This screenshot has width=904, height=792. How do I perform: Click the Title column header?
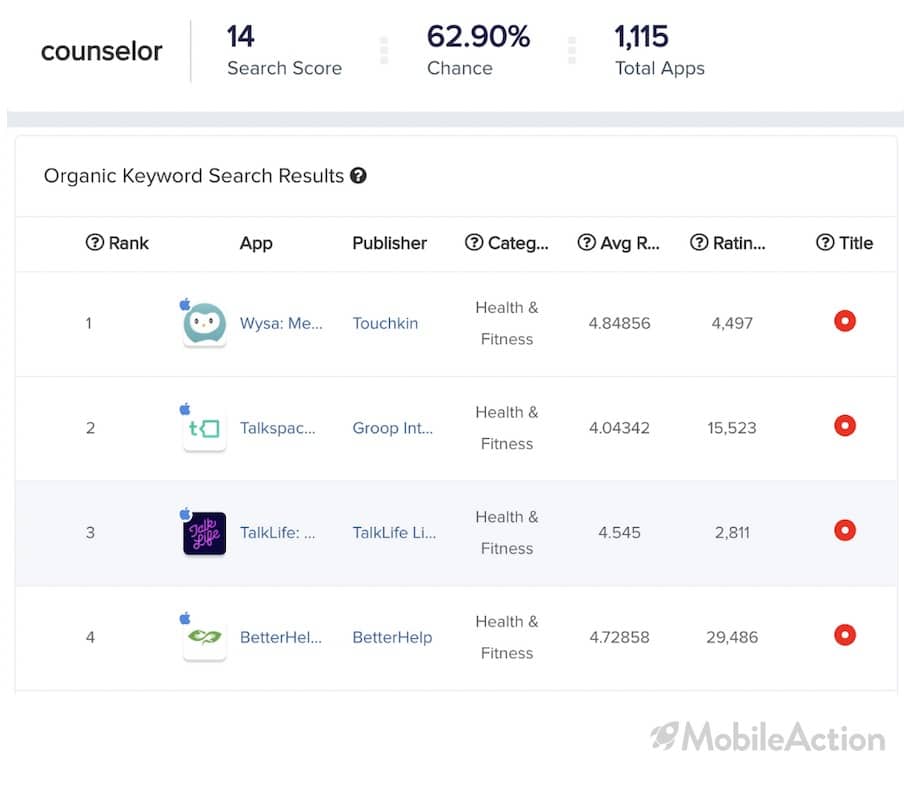(856, 243)
